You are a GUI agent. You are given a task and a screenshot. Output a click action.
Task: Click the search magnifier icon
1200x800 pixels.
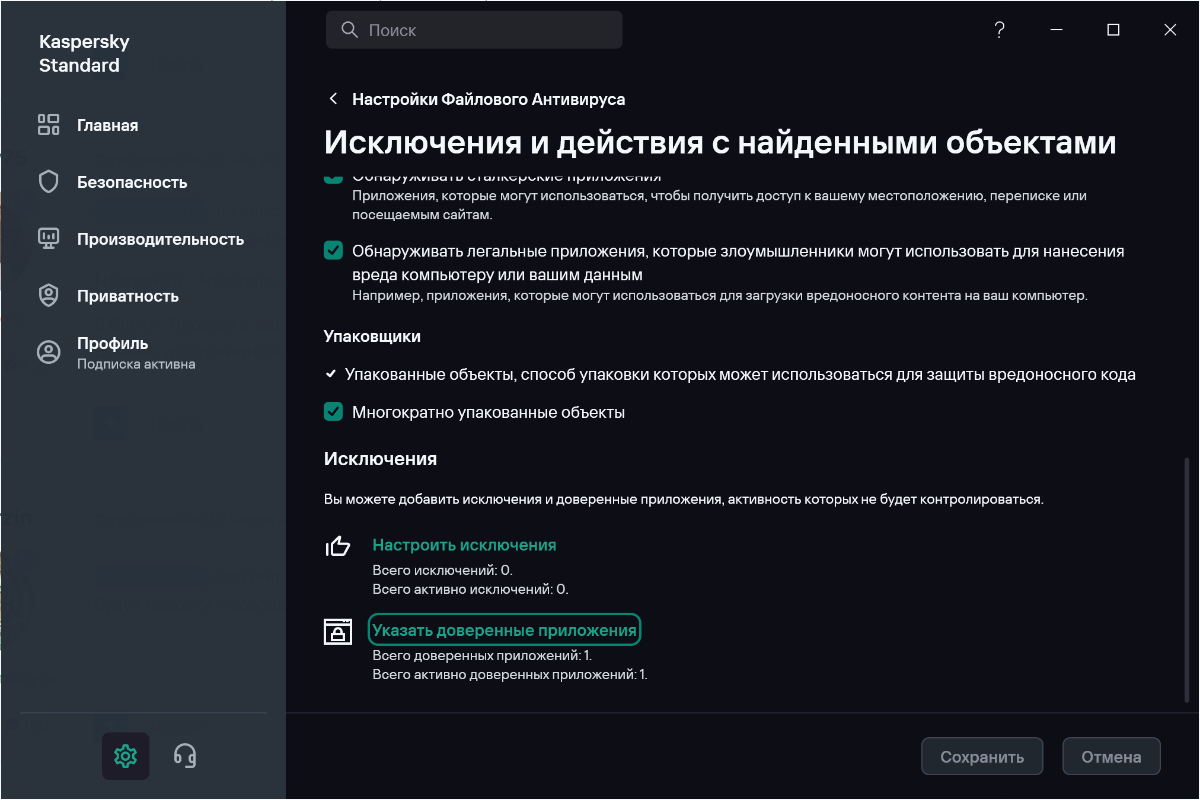pyautogui.click(x=349, y=30)
